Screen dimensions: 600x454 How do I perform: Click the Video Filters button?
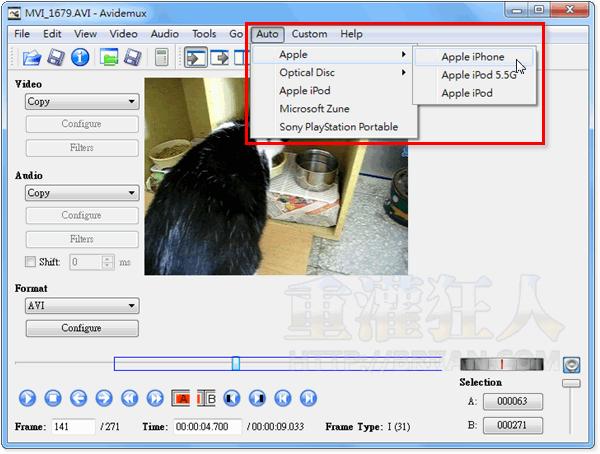click(82, 148)
